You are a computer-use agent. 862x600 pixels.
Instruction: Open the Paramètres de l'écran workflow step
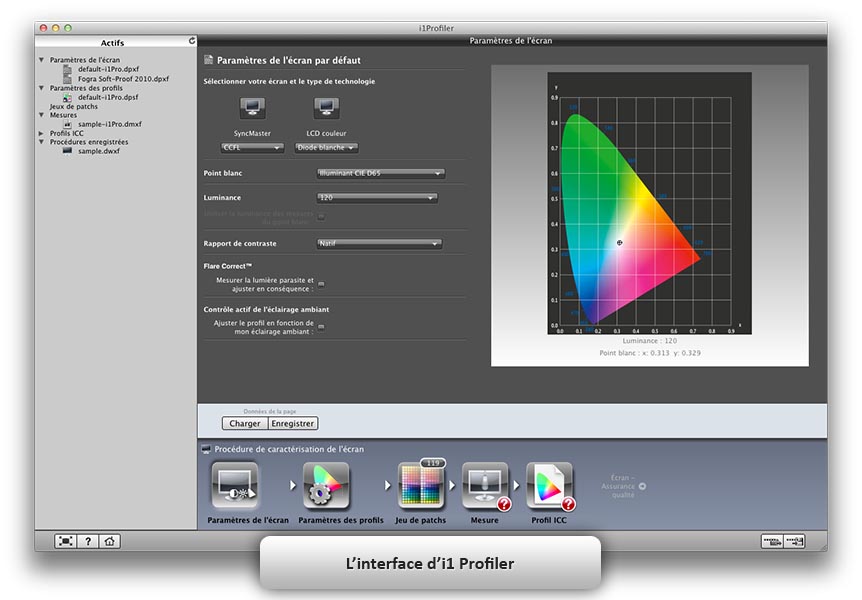[235, 486]
